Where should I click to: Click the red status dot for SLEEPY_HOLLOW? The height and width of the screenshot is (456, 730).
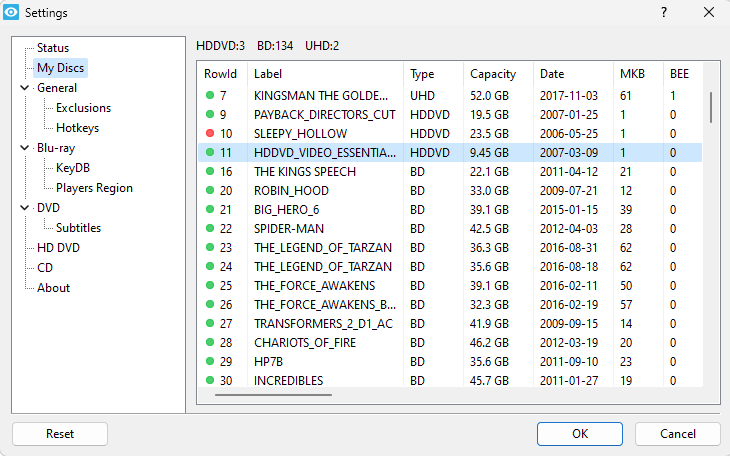tap(210, 134)
